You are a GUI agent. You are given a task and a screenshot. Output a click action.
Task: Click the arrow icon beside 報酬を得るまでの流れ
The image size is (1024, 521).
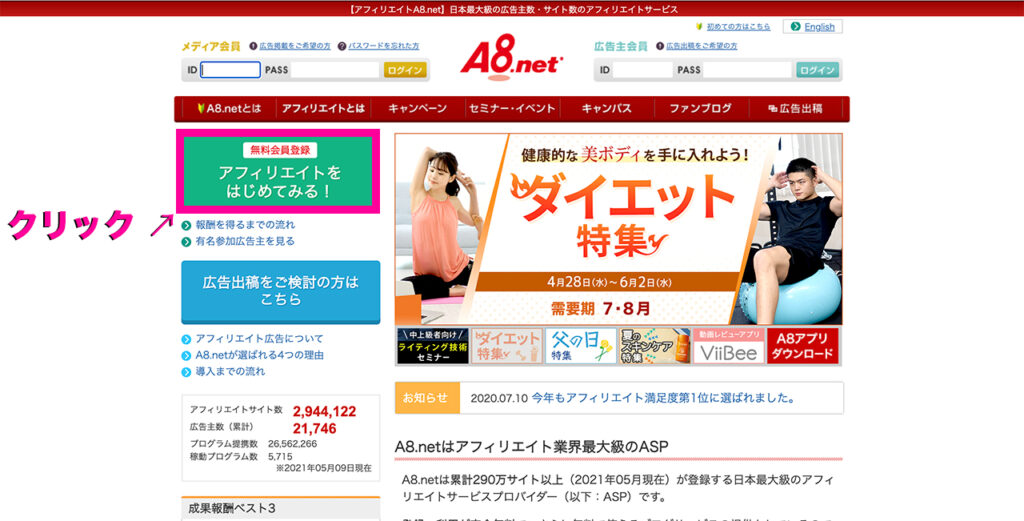[x=187, y=225]
